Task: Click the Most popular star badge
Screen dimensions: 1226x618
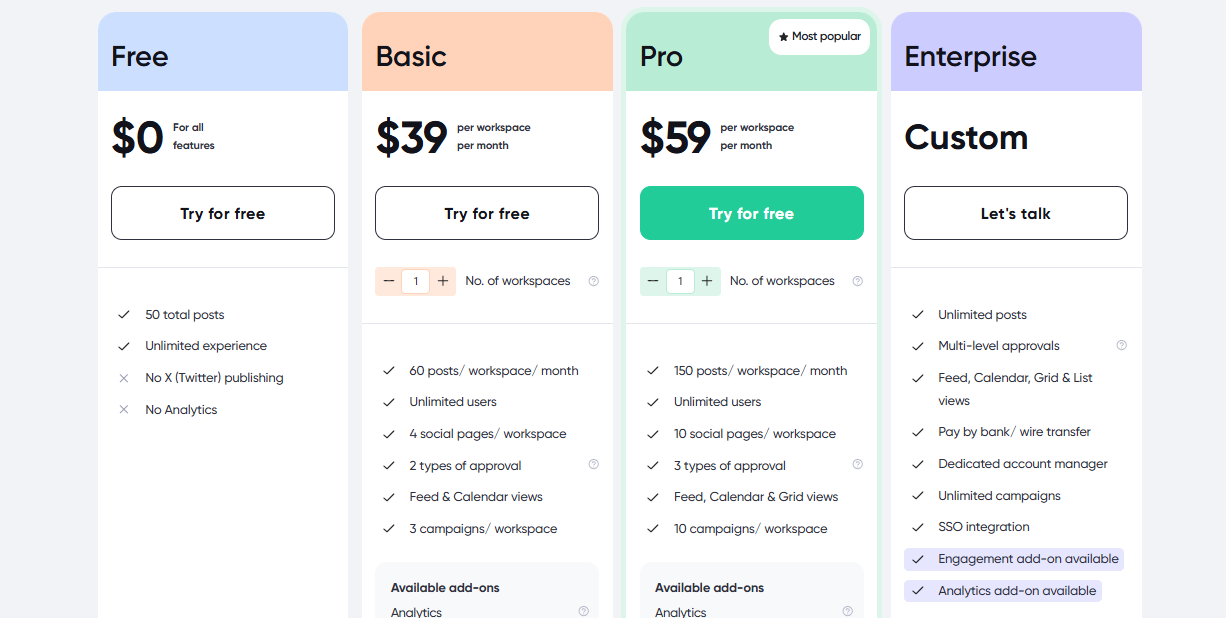Action: pyautogui.click(x=819, y=37)
